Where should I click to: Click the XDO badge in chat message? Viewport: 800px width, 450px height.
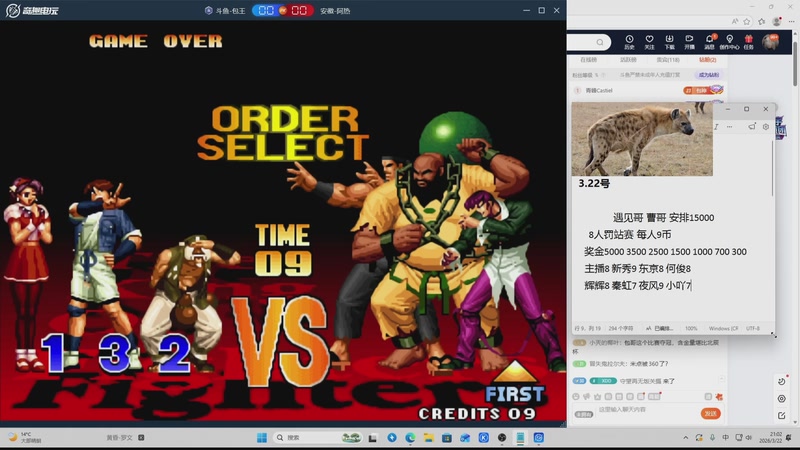coord(603,381)
